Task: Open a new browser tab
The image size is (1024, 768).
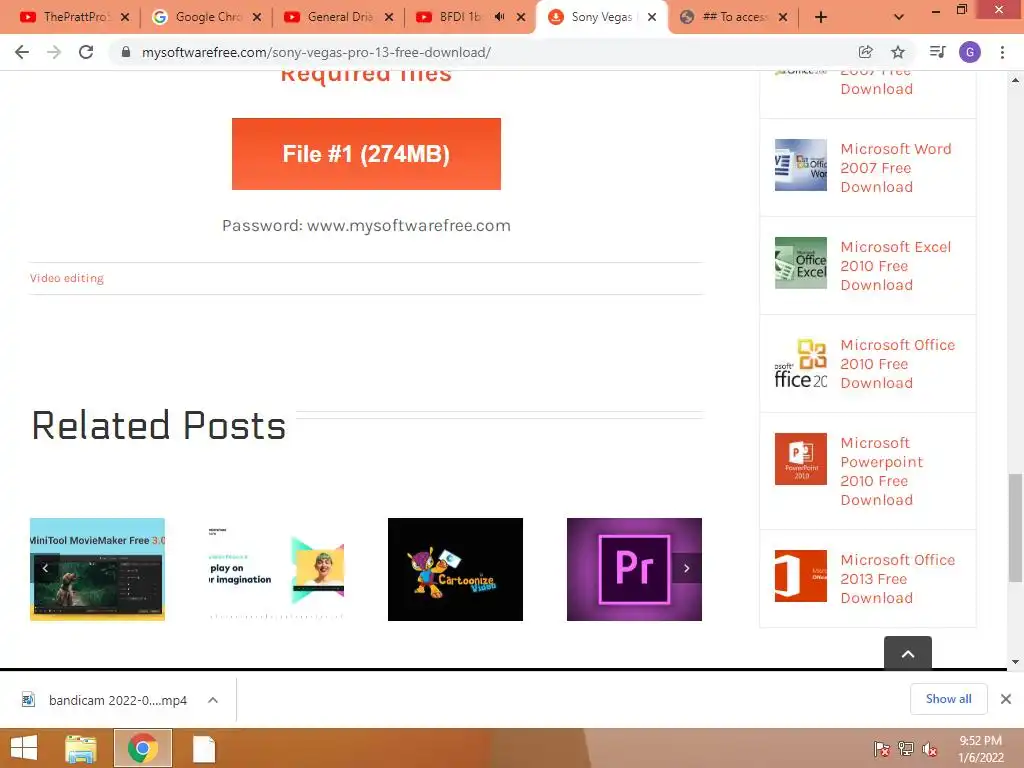Action: [821, 18]
